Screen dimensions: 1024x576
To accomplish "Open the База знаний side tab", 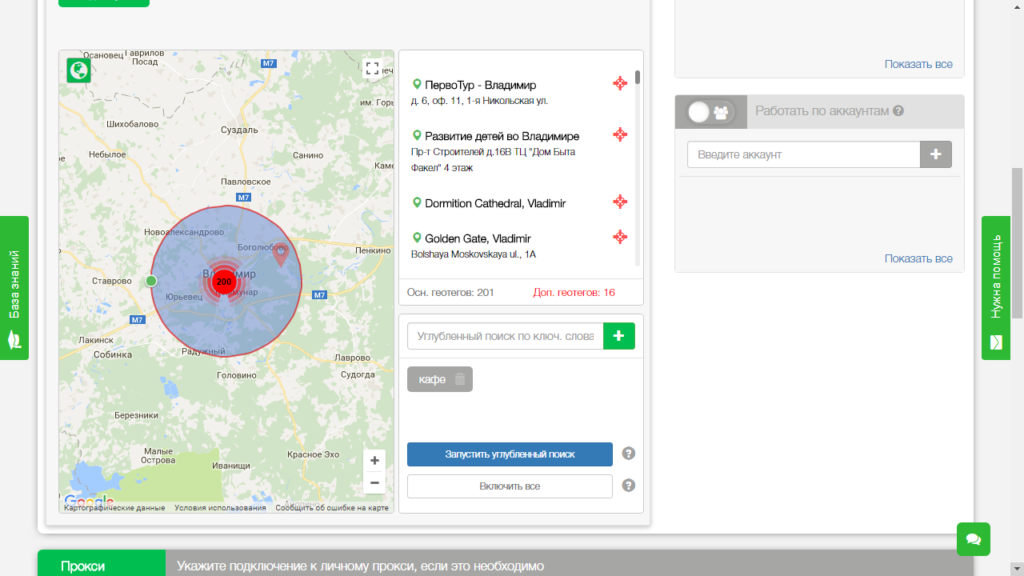I will (14, 288).
